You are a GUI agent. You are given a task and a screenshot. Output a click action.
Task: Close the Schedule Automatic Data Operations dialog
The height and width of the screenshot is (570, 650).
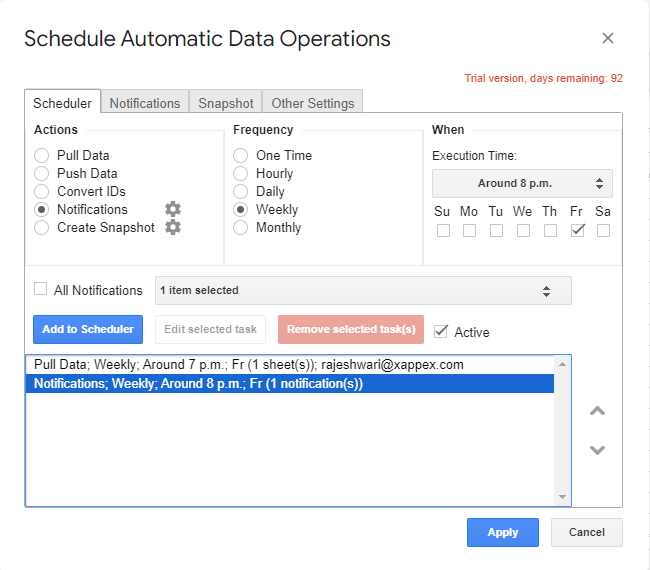[608, 38]
